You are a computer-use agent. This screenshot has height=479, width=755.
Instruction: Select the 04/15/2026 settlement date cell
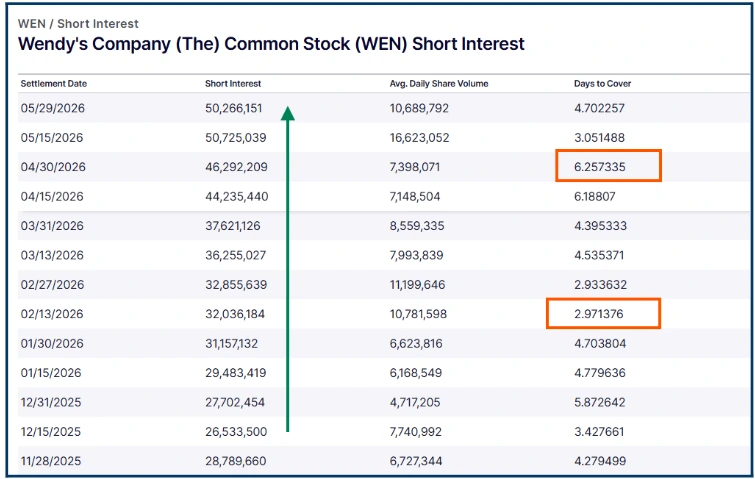click(x=52, y=196)
